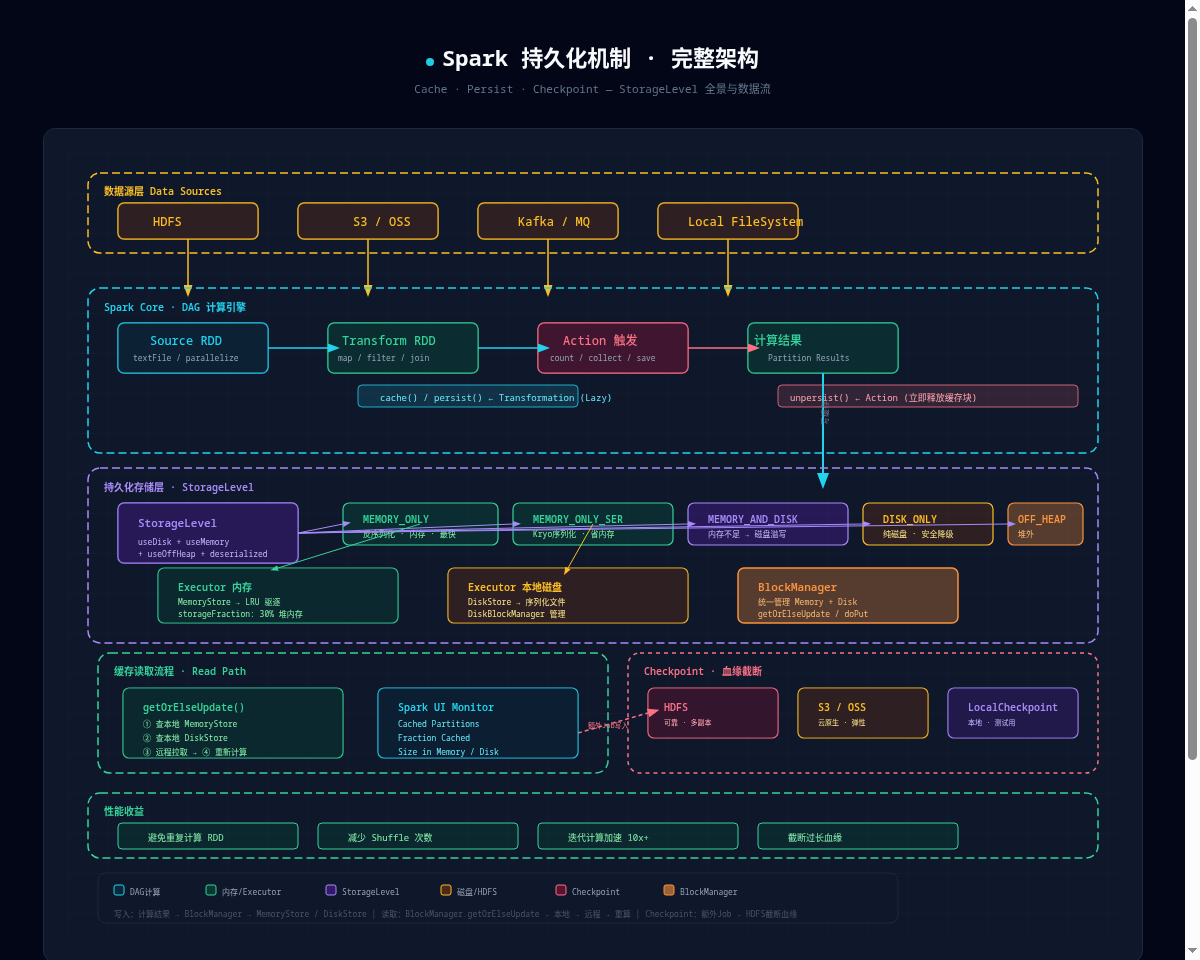Select the purple StorageLevel box with useDisk flags
This screenshot has height=960, width=1200.
pos(208,533)
